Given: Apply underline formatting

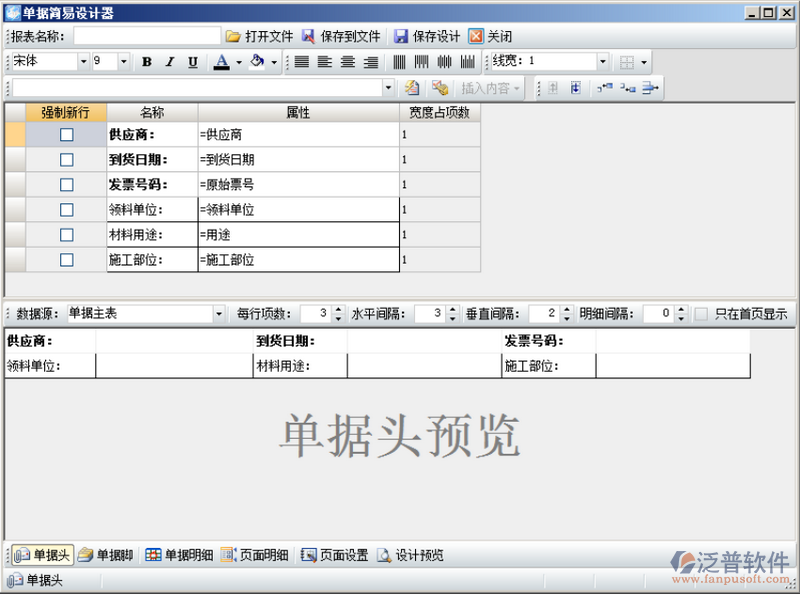Looking at the screenshot, I should tap(192, 62).
